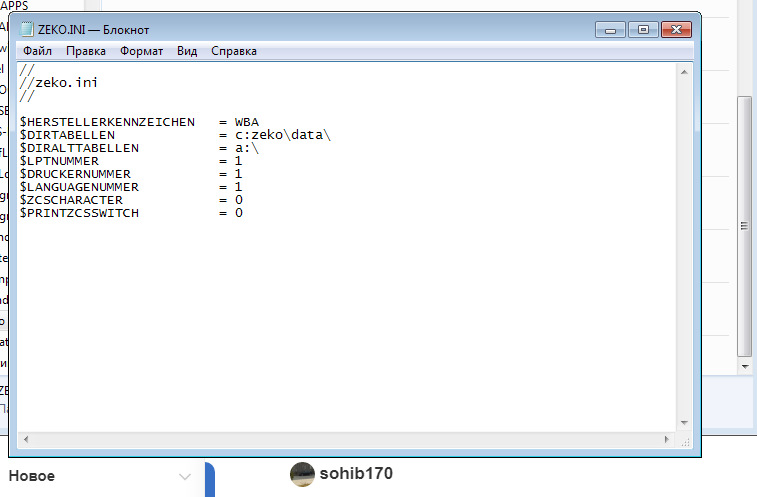
Task: Click the sohib170 avatar picture
Action: pyautogui.click(x=302, y=475)
